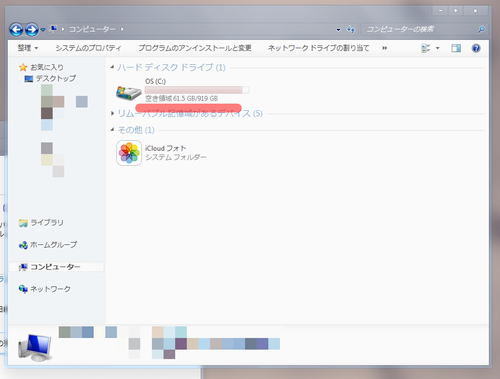Expand the リムーバブル記憶域があるデバイス group
The image size is (500, 379).
click(112, 113)
